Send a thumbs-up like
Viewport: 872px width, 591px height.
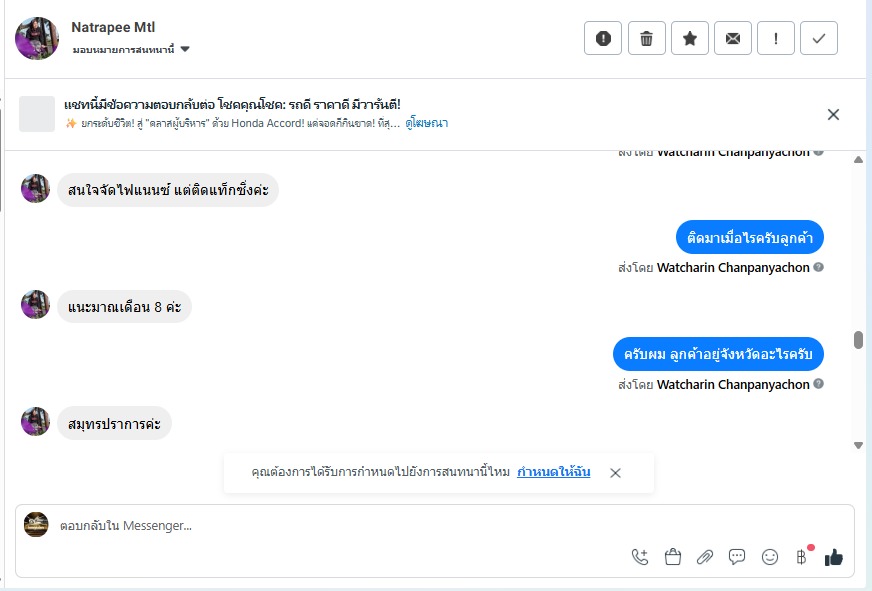[833, 557]
